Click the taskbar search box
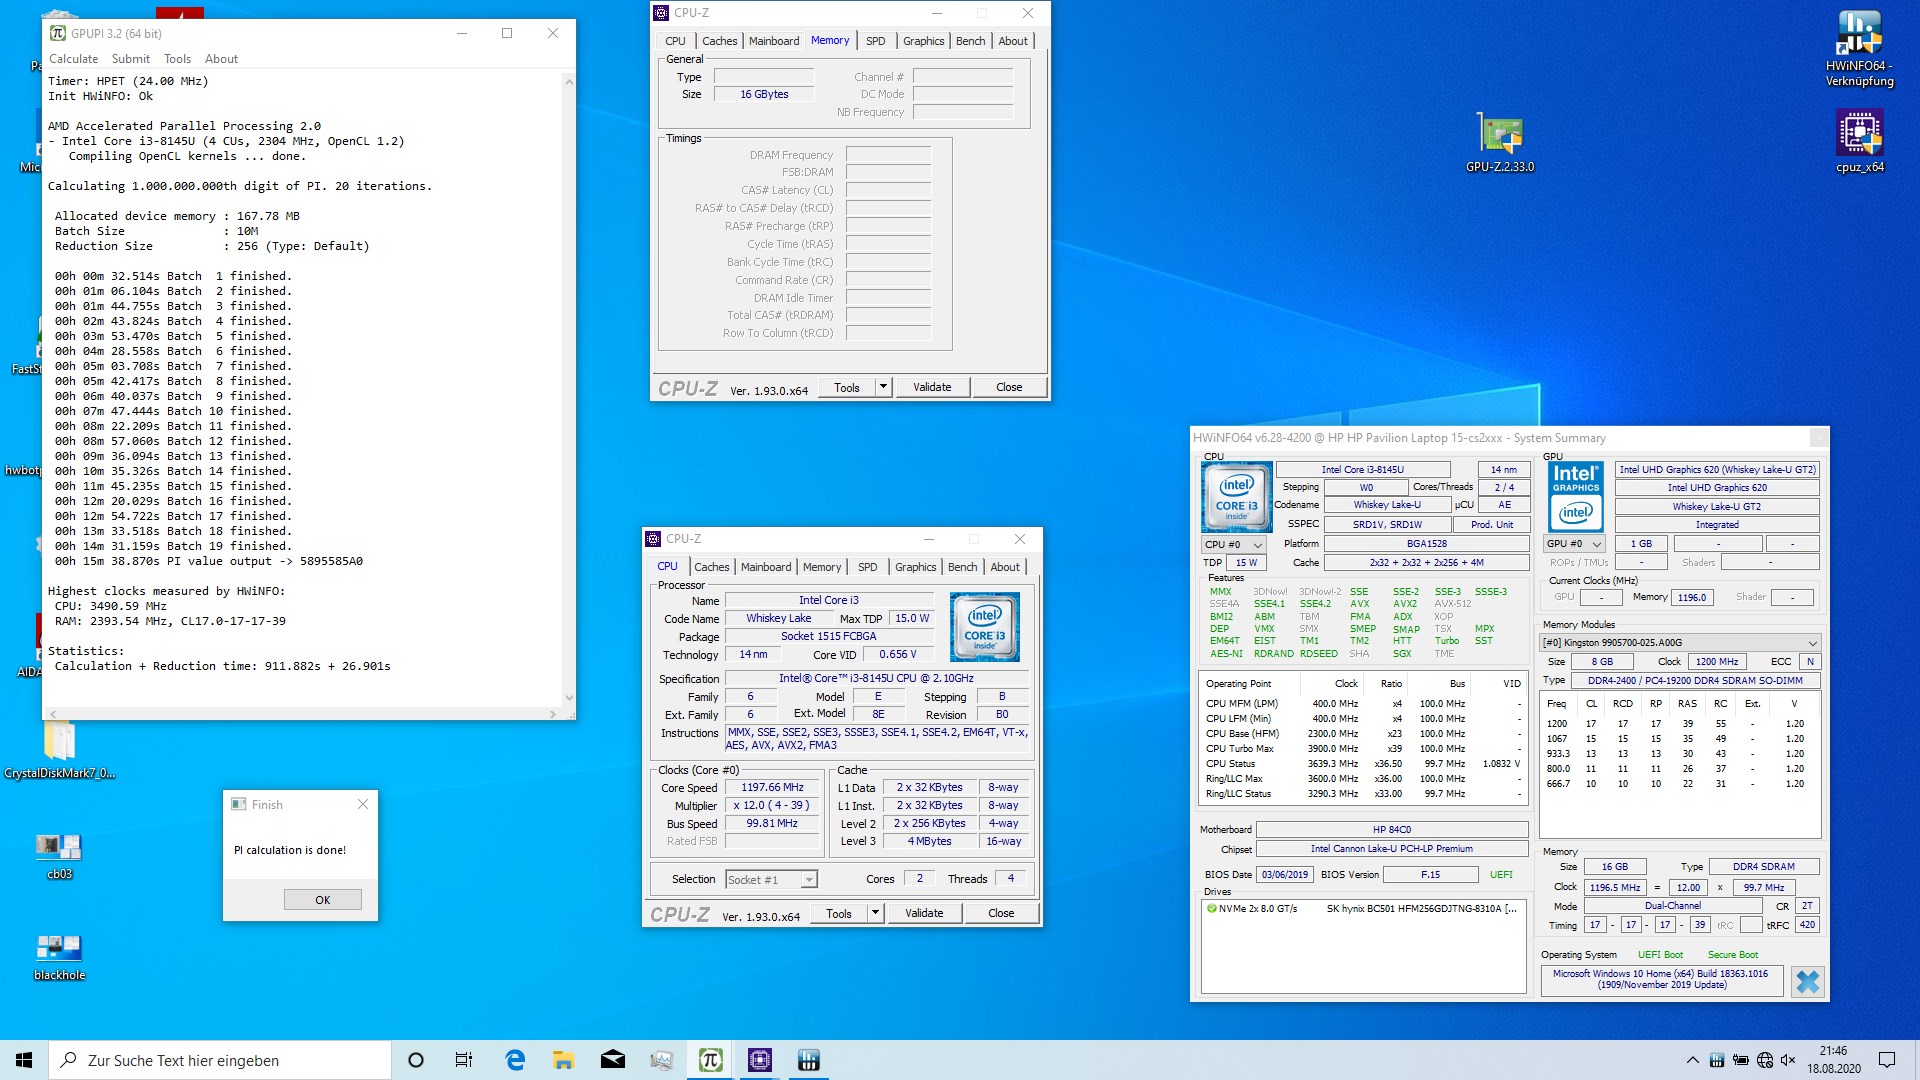The height and width of the screenshot is (1080, 1920). [220, 1060]
